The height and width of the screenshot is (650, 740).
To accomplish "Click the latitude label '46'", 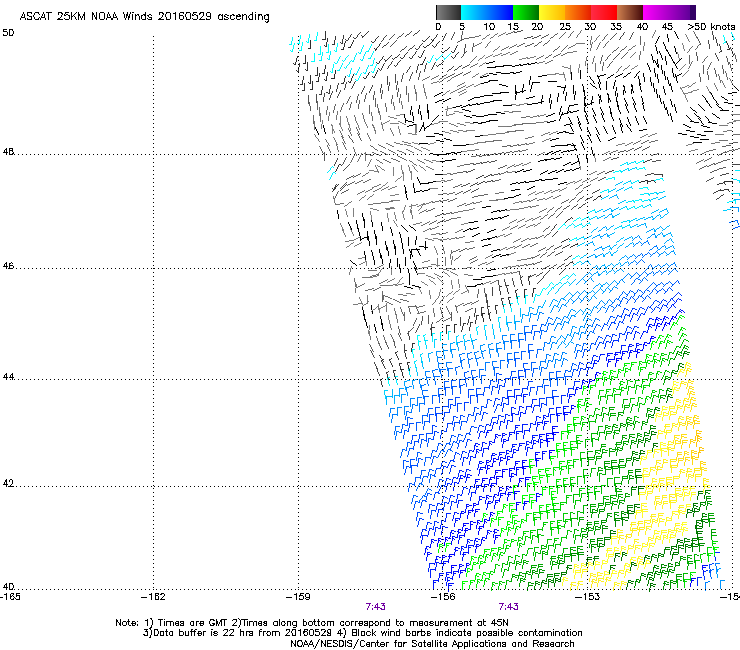I will click(8, 266).
